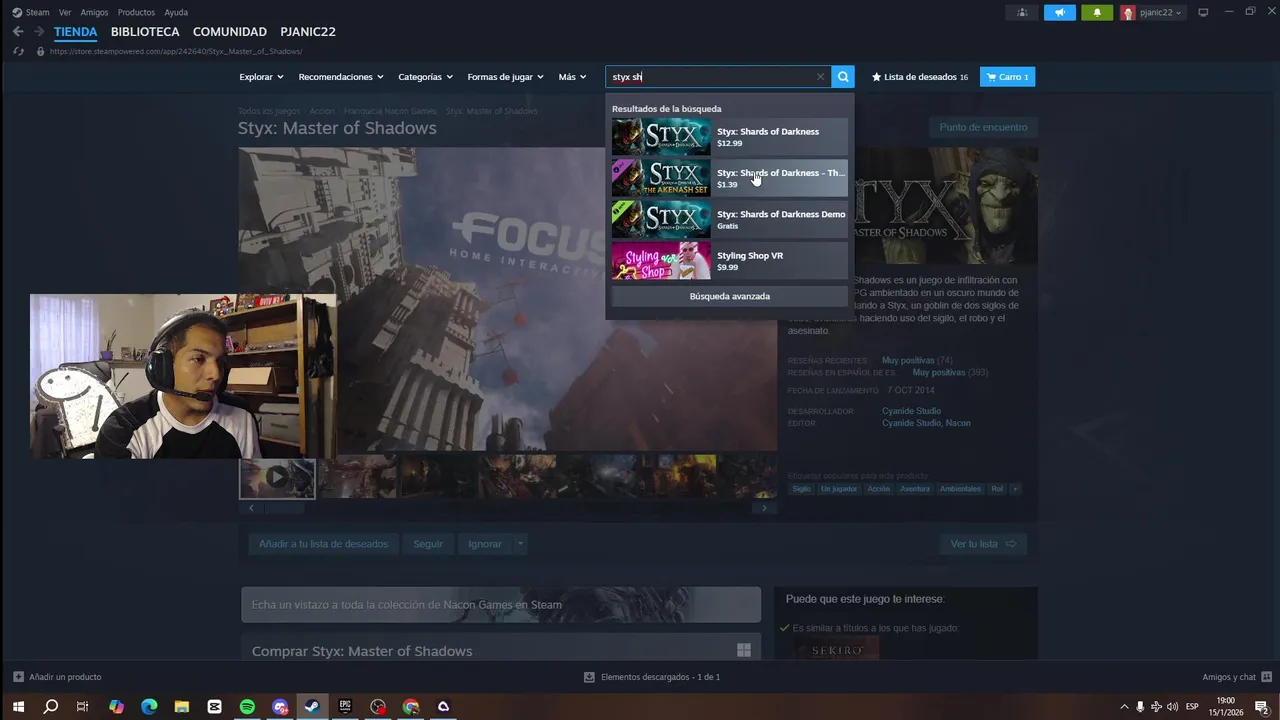1280x720 pixels.
Task: Select the Styling Shop VR result
Action: 729,261
